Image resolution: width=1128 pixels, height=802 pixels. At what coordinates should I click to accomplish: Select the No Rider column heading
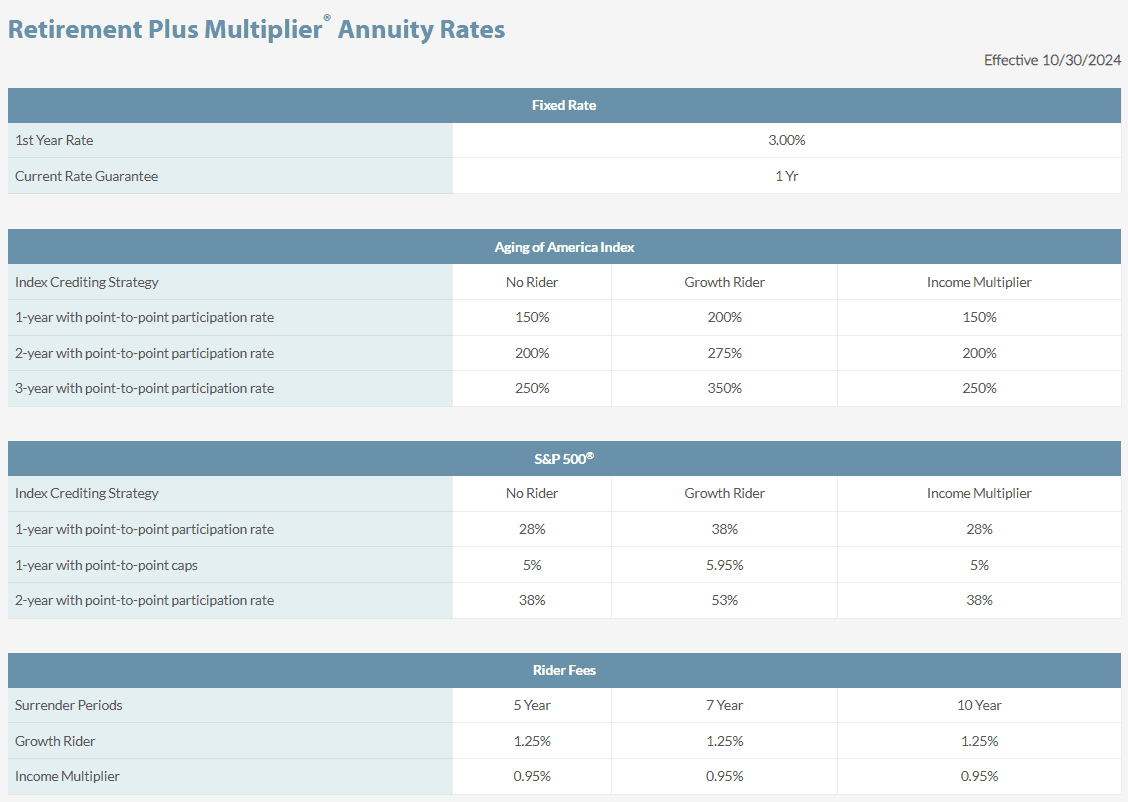(x=531, y=282)
